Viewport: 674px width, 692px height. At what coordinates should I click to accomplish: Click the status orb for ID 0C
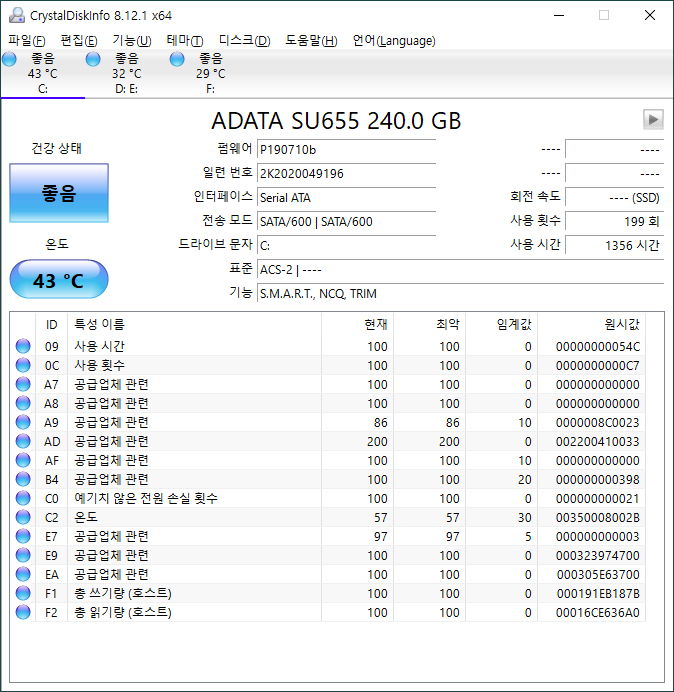[23, 365]
